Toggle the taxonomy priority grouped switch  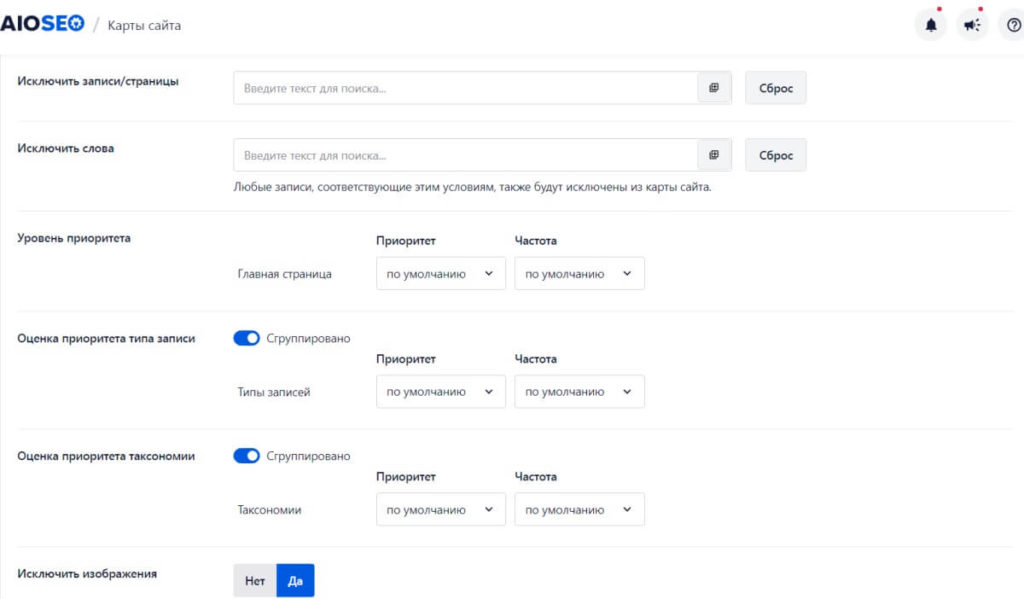246,455
